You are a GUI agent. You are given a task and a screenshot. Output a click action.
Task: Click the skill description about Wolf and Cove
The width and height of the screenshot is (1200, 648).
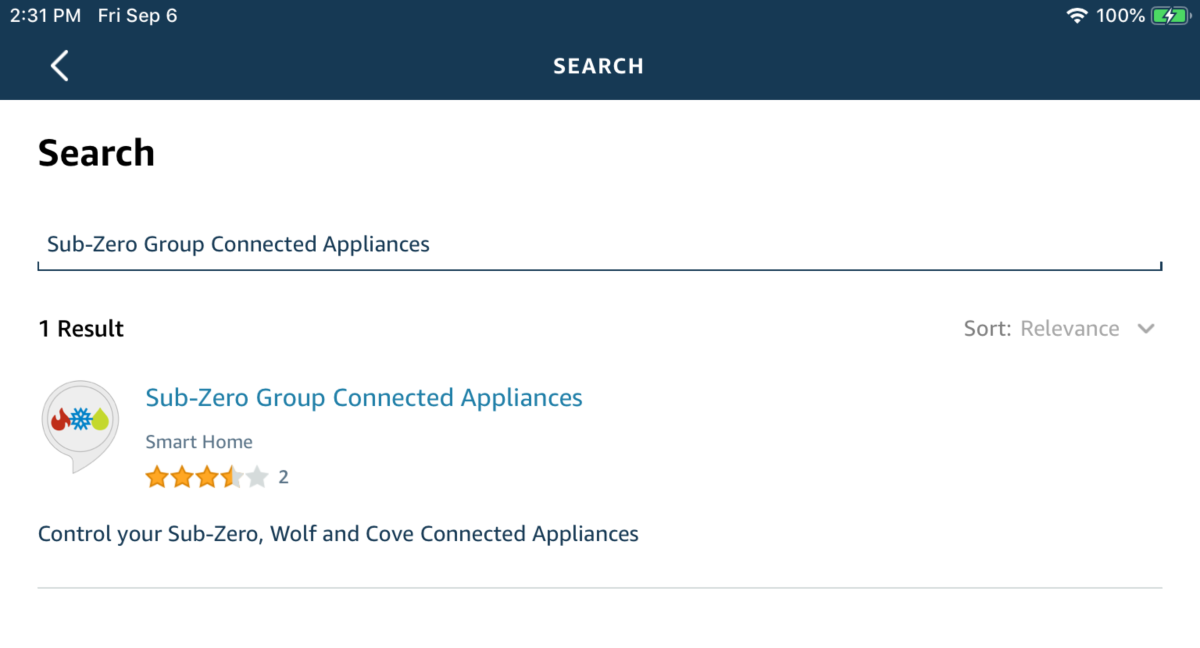tap(338, 534)
